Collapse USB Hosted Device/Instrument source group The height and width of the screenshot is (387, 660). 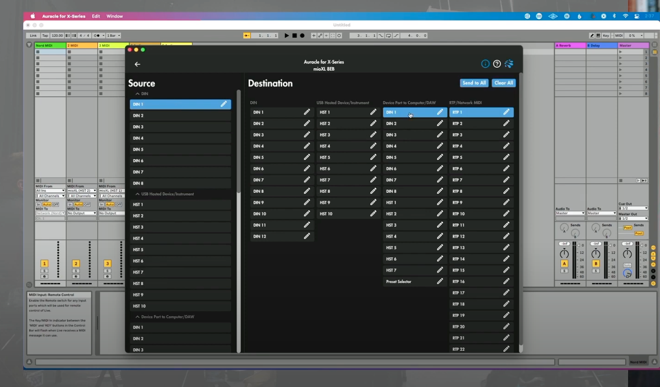point(137,194)
